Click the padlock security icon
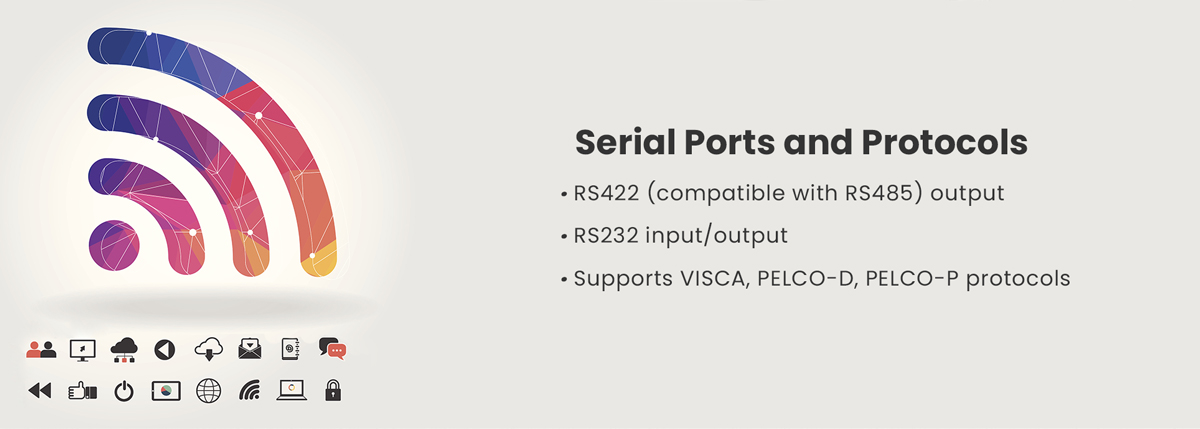1200x429 pixels. pos(333,391)
